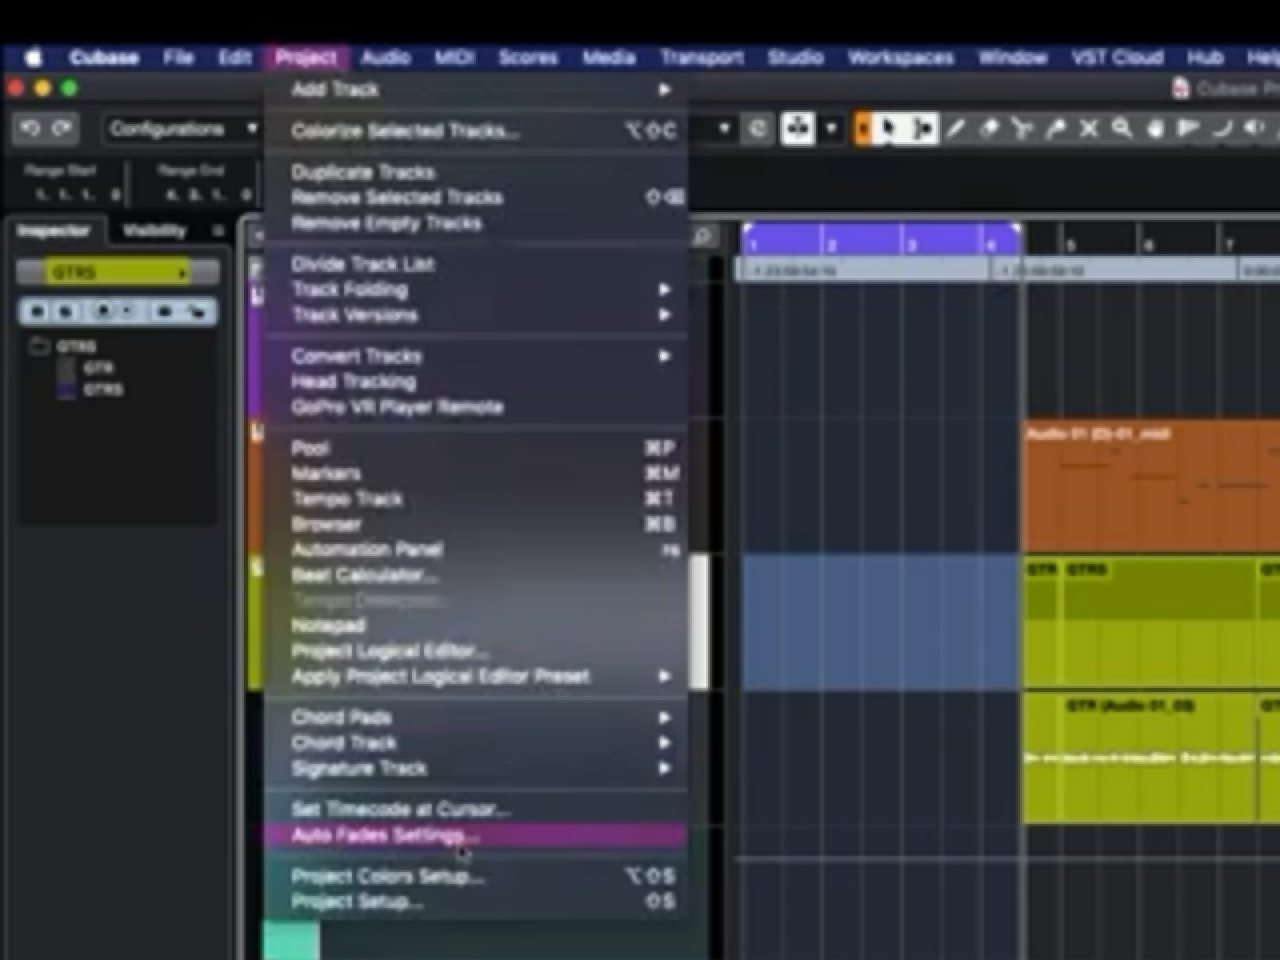1280x960 pixels.
Task: Expand Apply Project Logical Editor Preset submenu
Action: (477, 677)
